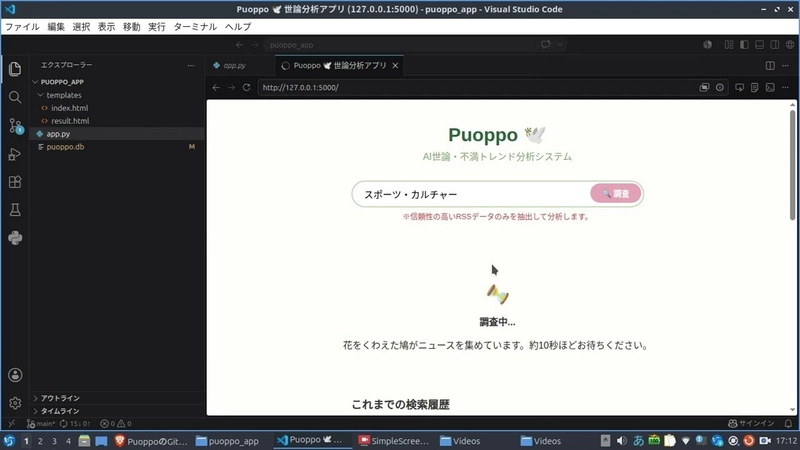Screen dimensions: 800x450
Task: Click the volume icon in system tray
Action: pos(621,441)
